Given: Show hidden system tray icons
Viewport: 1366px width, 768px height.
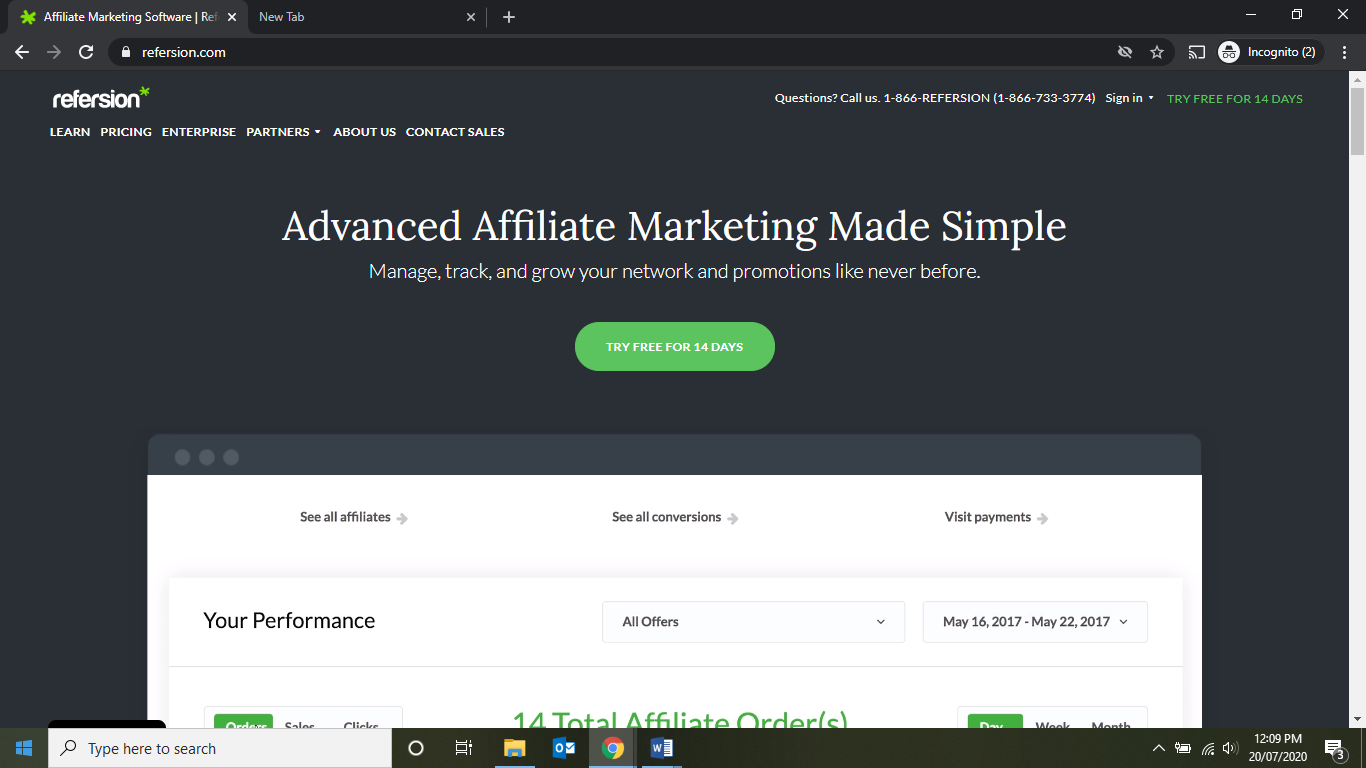Looking at the screenshot, I should (x=1159, y=748).
